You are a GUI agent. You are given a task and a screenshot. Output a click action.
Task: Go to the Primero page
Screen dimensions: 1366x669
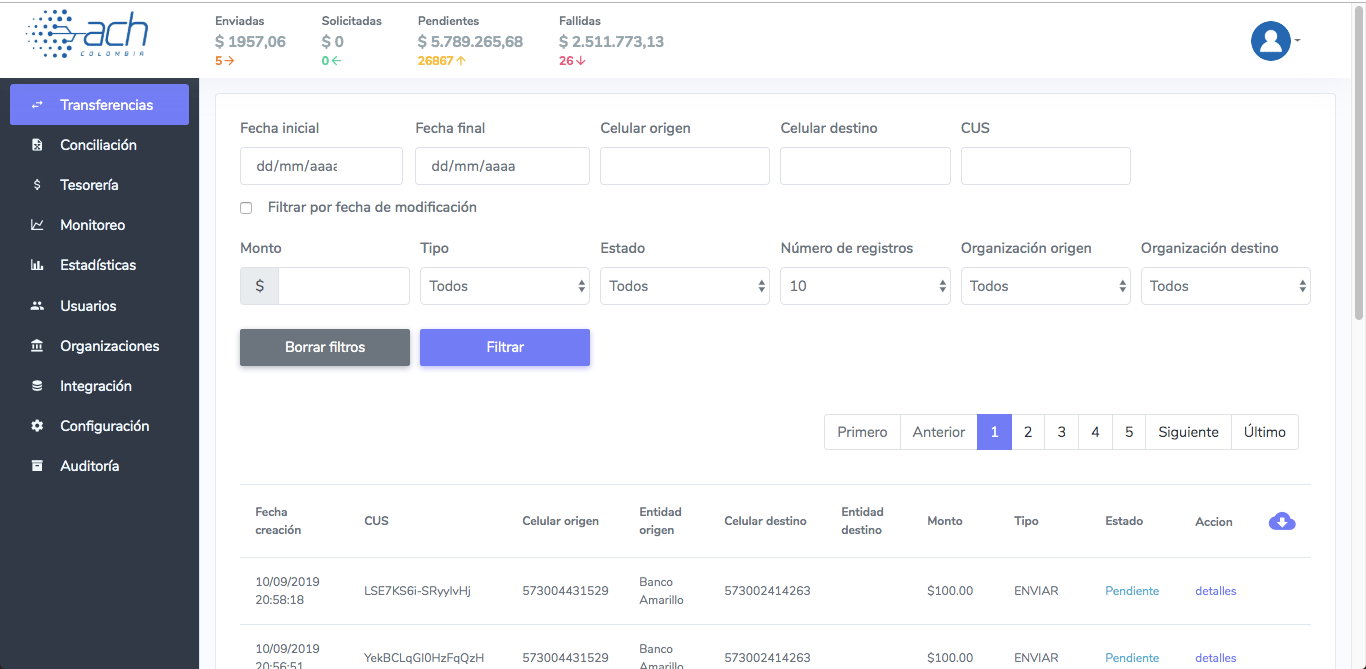[862, 432]
